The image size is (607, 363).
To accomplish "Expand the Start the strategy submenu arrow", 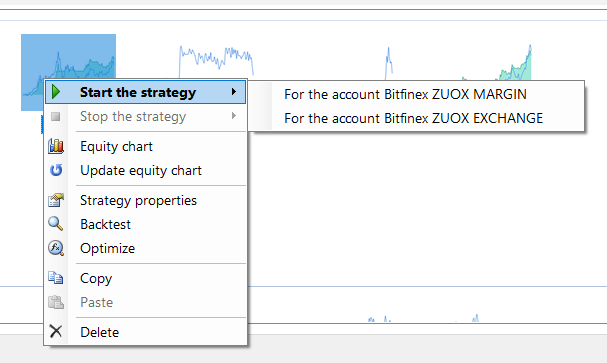I will 233,92.
